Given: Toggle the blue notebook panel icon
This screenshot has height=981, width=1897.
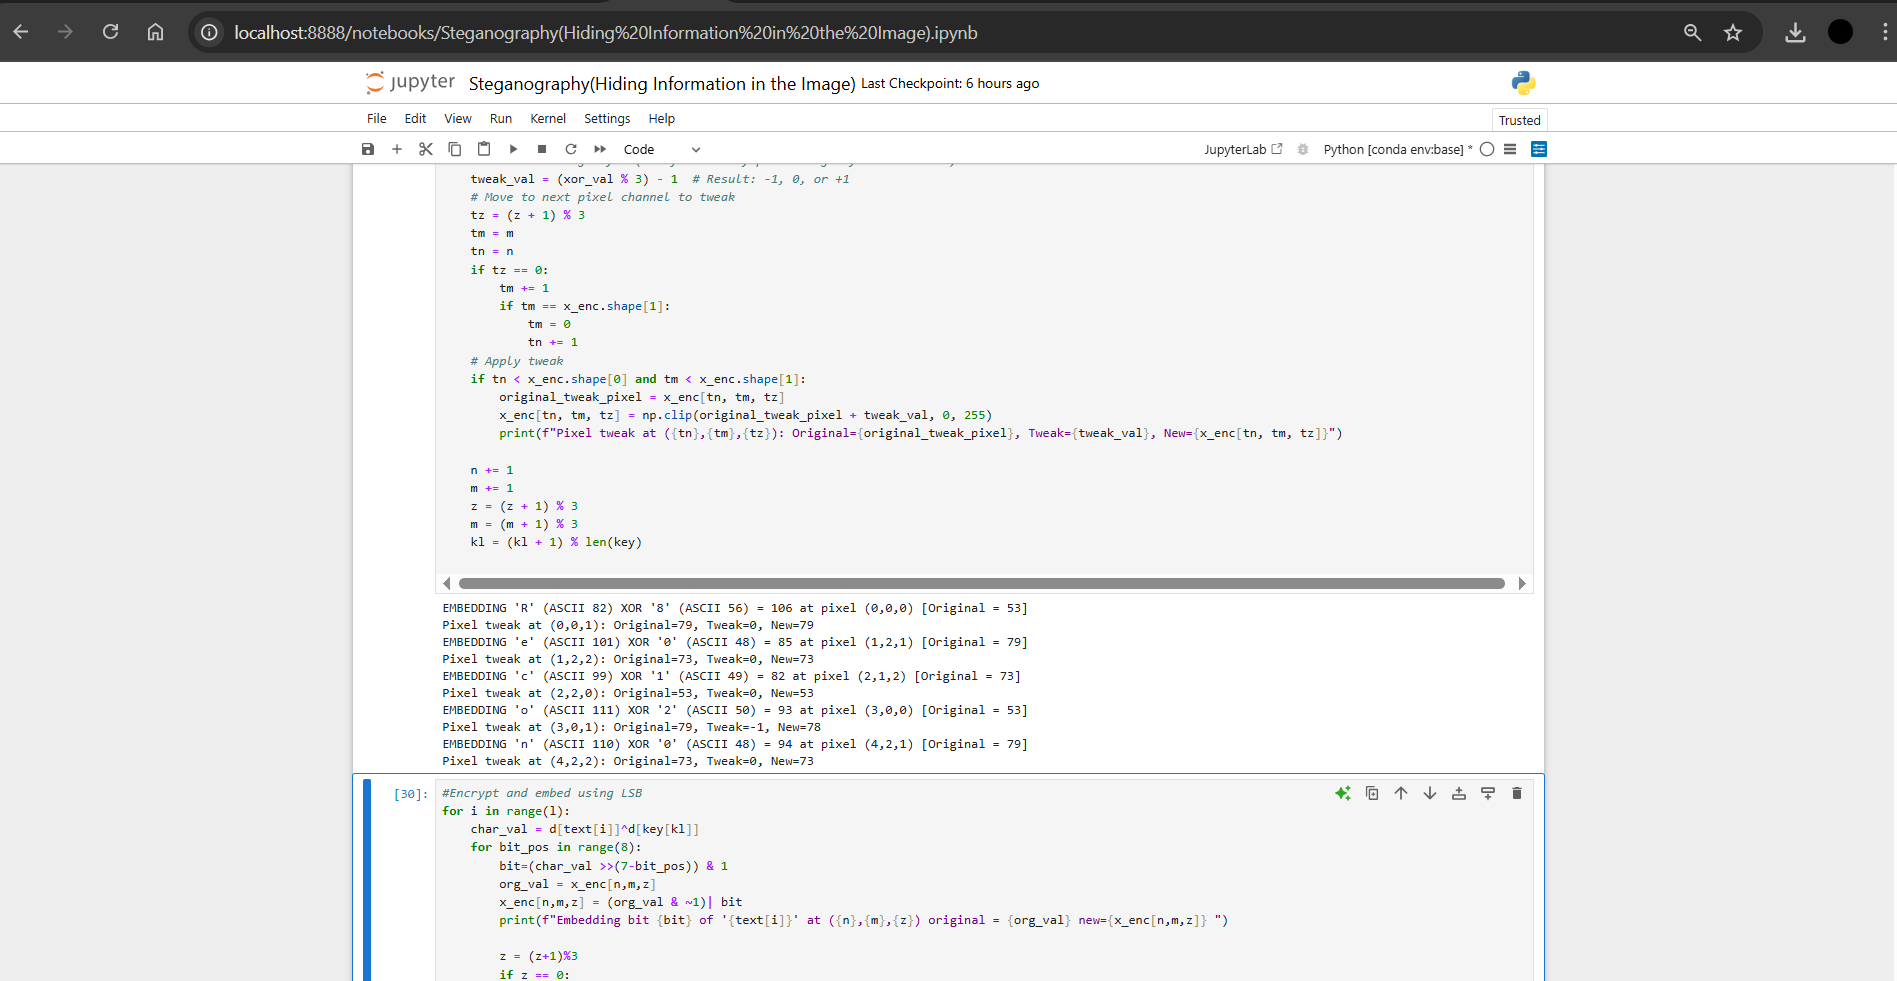Looking at the screenshot, I should (1539, 149).
